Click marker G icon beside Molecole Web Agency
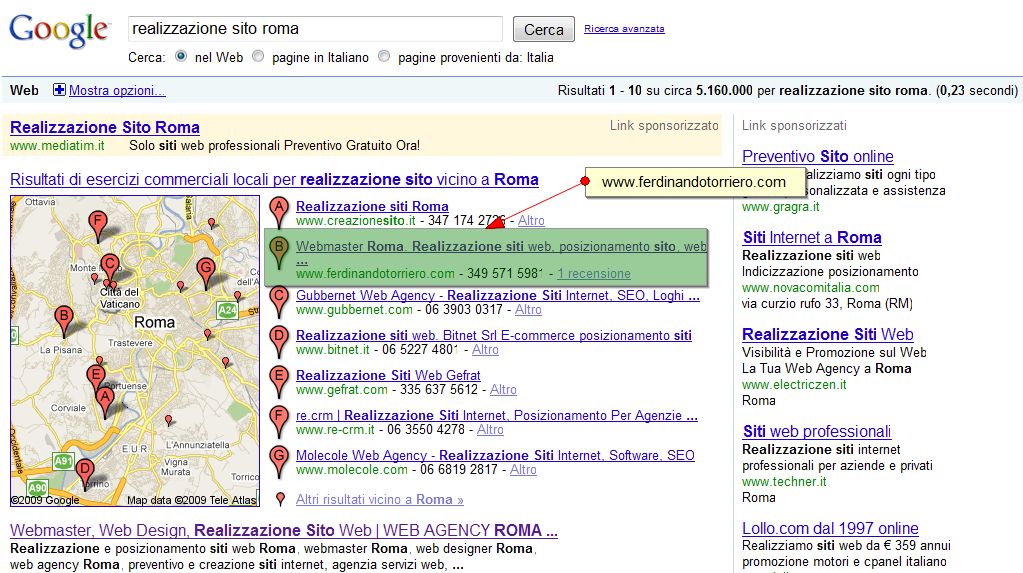The width and height of the screenshot is (1023, 573). point(279,462)
